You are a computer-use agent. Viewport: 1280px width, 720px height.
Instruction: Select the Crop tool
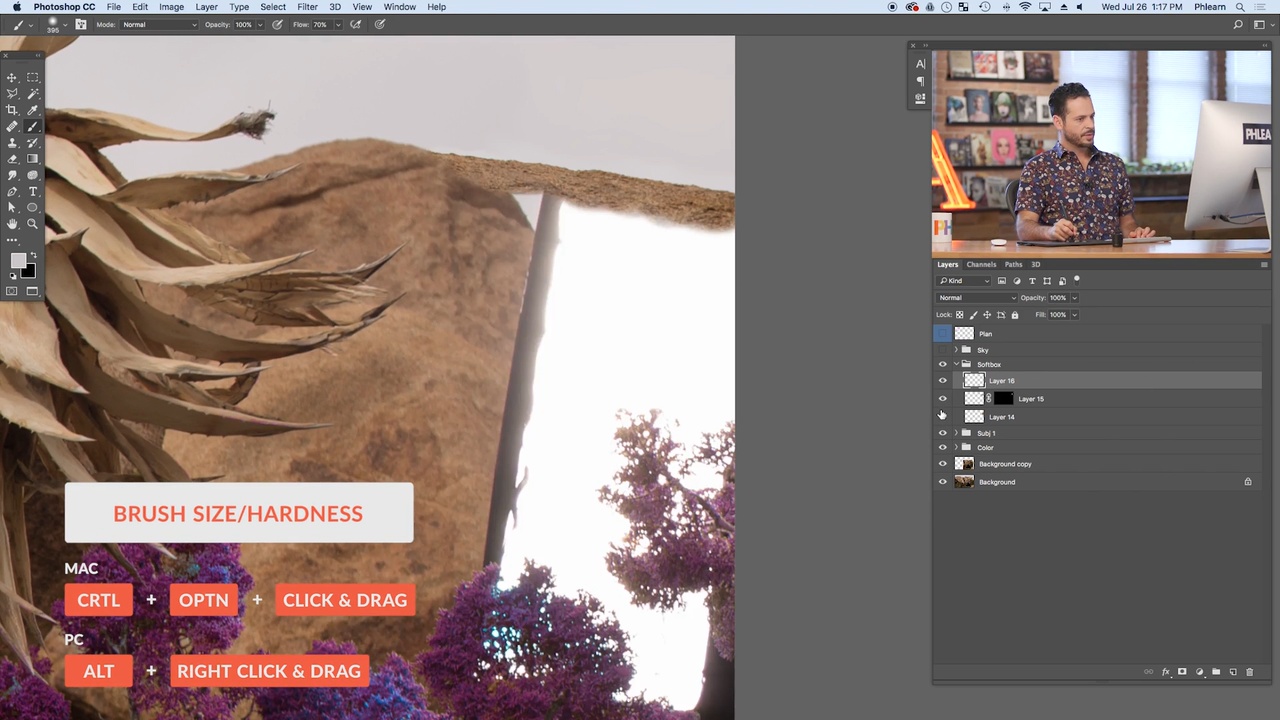12,110
